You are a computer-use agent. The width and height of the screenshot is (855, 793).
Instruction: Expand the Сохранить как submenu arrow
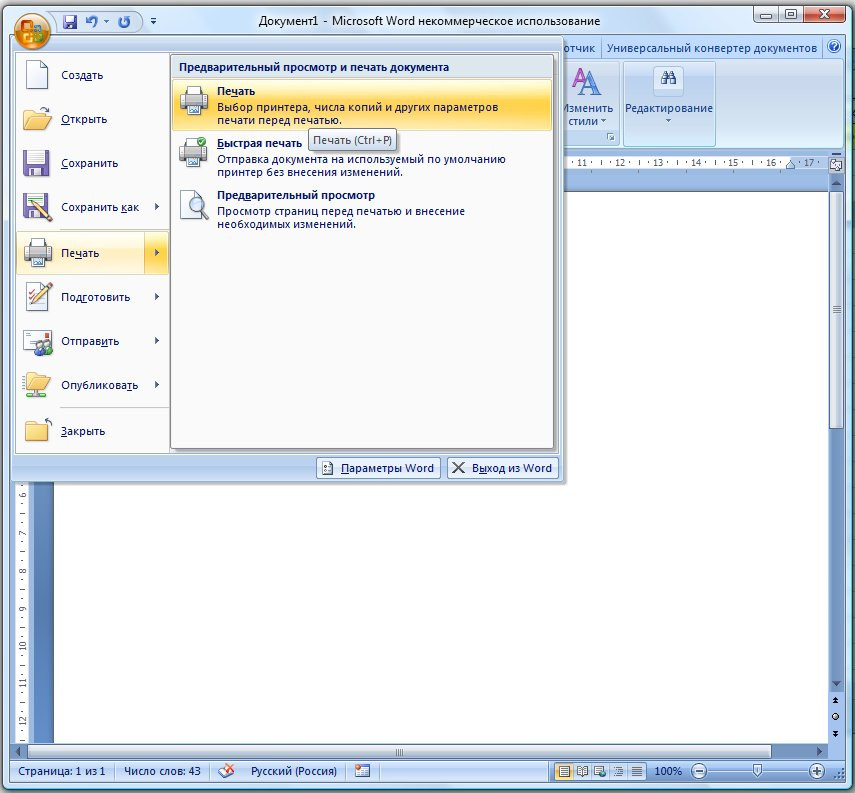(x=157, y=207)
